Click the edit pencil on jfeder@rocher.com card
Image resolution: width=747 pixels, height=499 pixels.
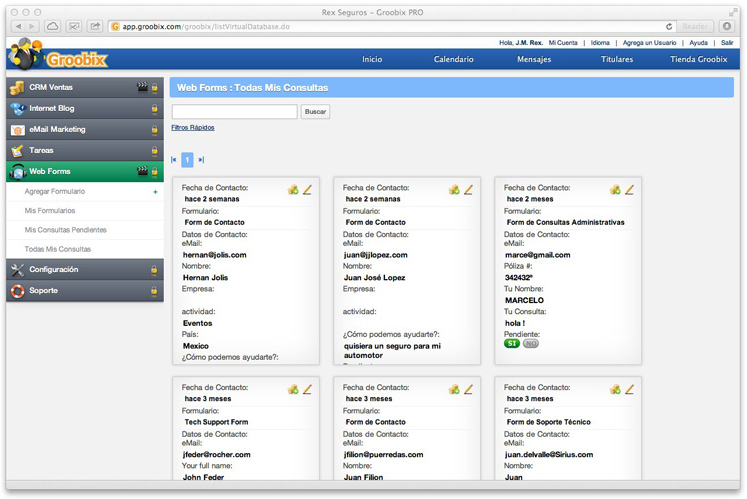(x=308, y=389)
